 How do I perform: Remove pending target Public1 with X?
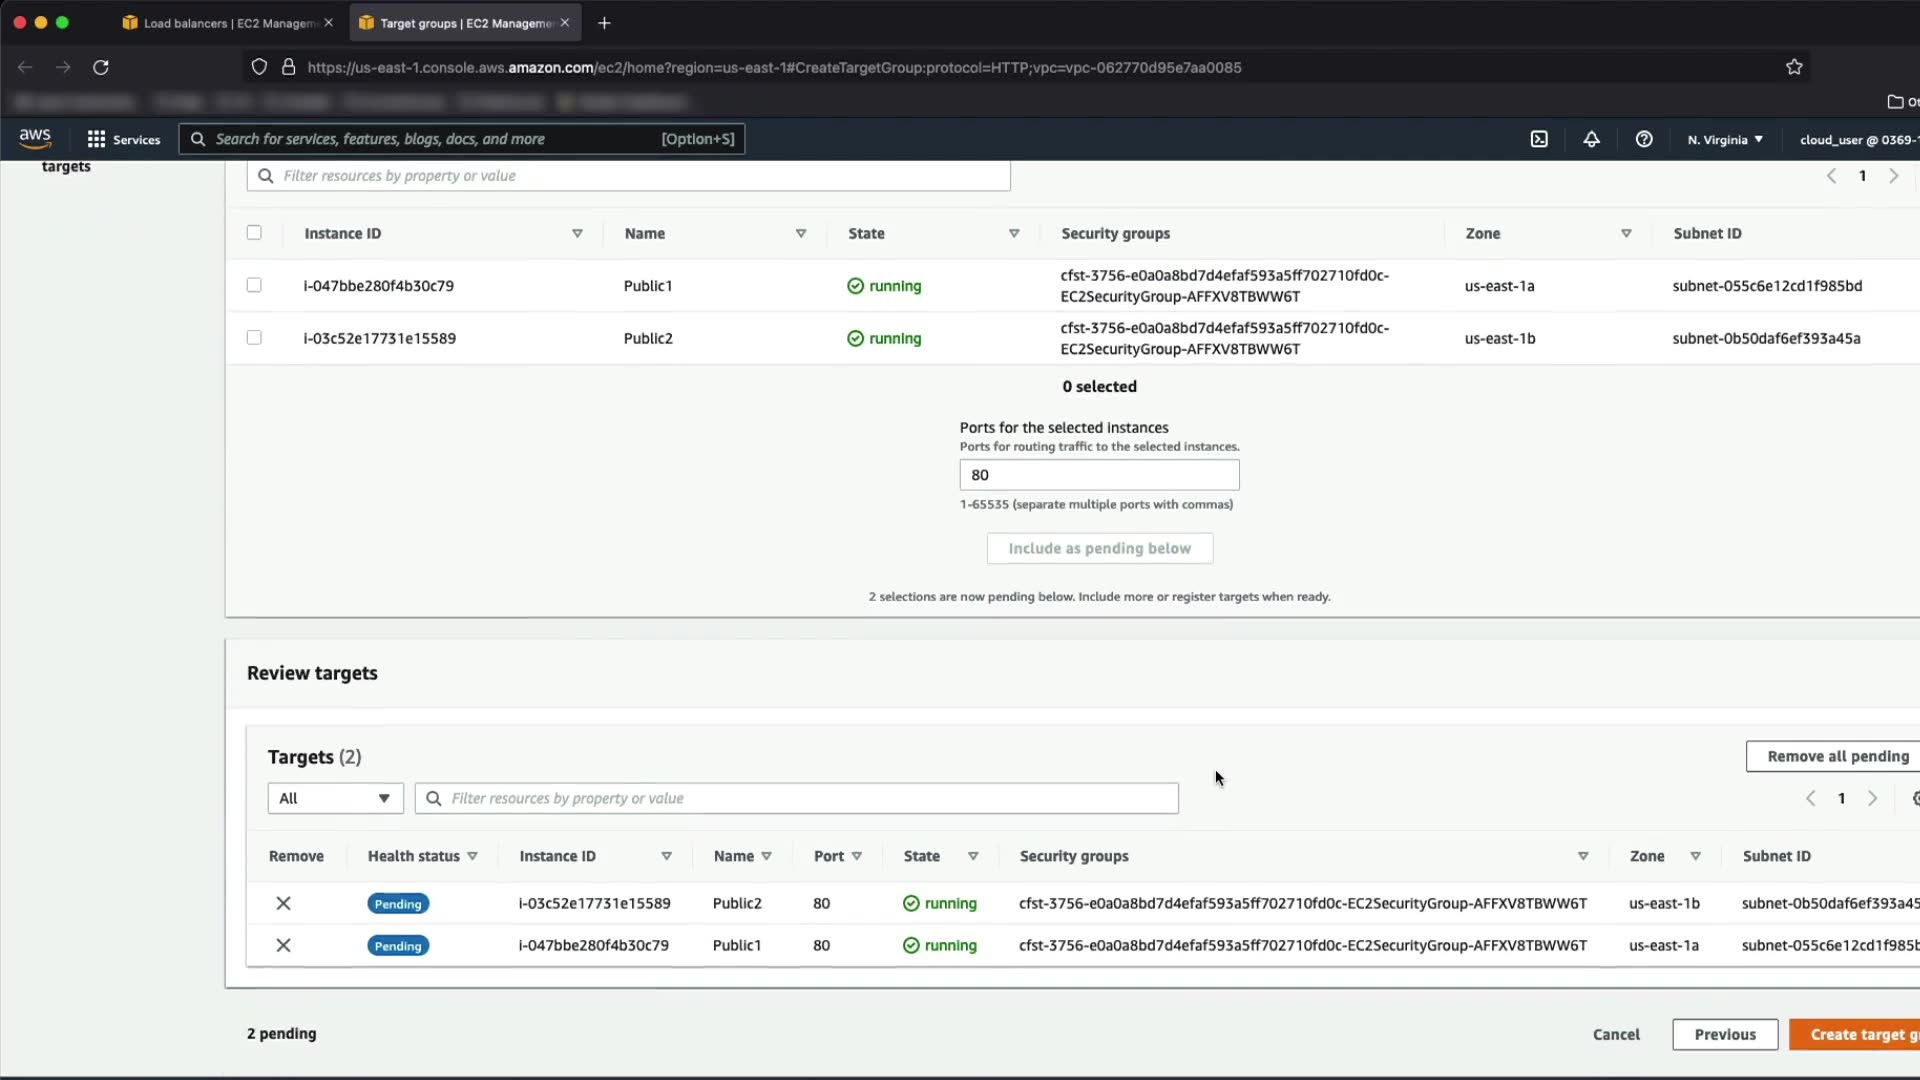(283, 945)
